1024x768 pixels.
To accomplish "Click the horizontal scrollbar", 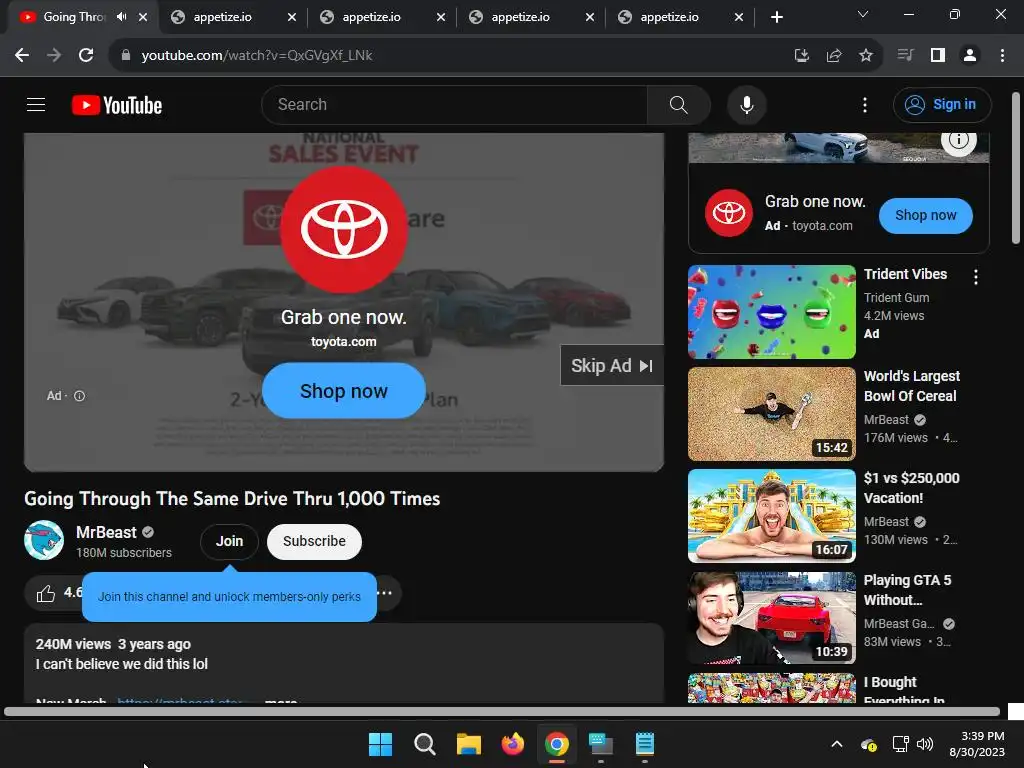I will point(502,712).
